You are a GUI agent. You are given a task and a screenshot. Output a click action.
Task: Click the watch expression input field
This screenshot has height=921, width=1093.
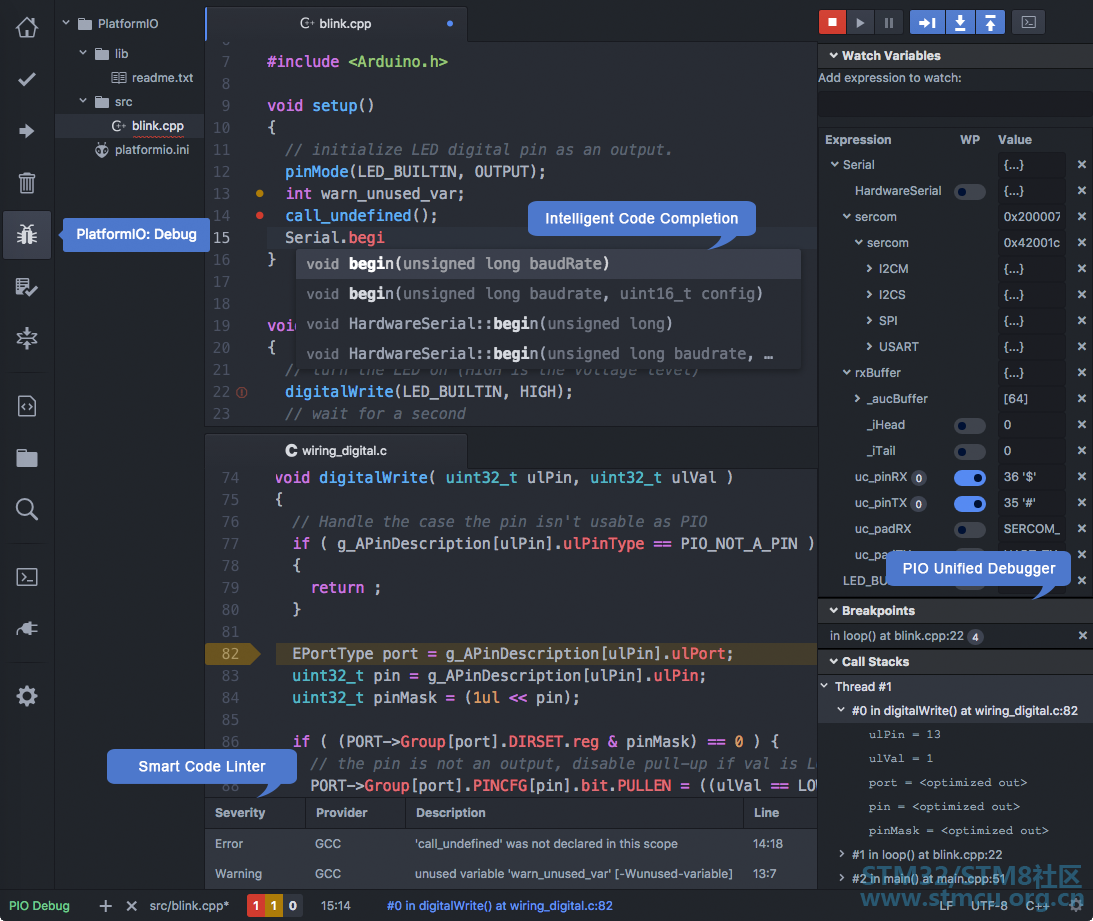[953, 104]
